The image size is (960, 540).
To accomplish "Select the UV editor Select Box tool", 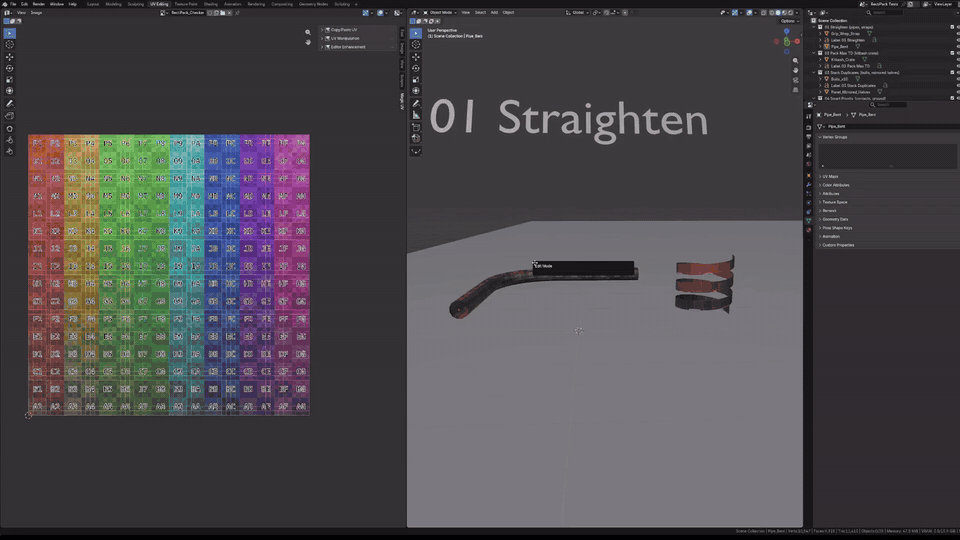I will (x=10, y=33).
